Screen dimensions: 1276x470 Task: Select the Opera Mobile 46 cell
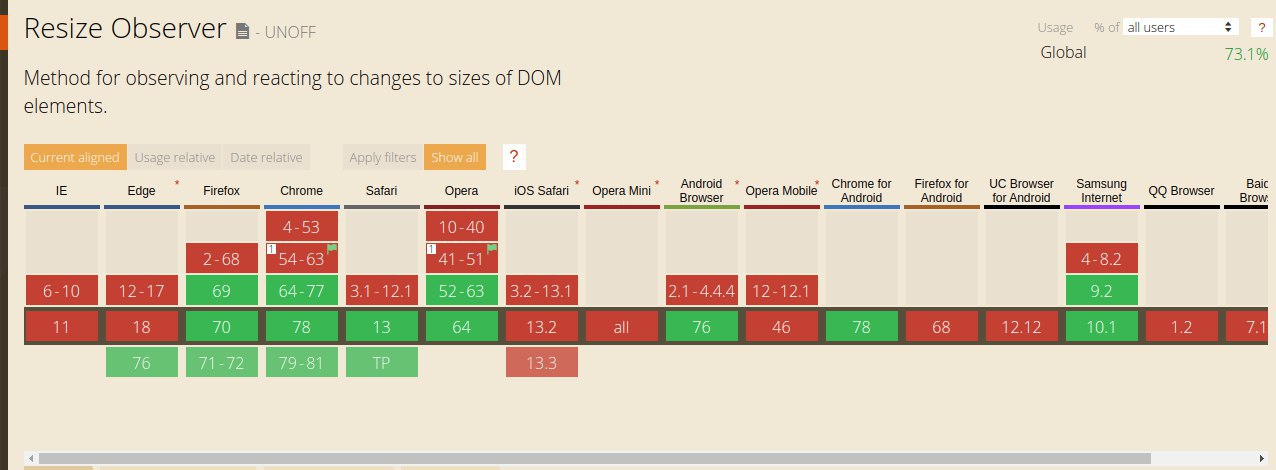pyautogui.click(x=782, y=326)
